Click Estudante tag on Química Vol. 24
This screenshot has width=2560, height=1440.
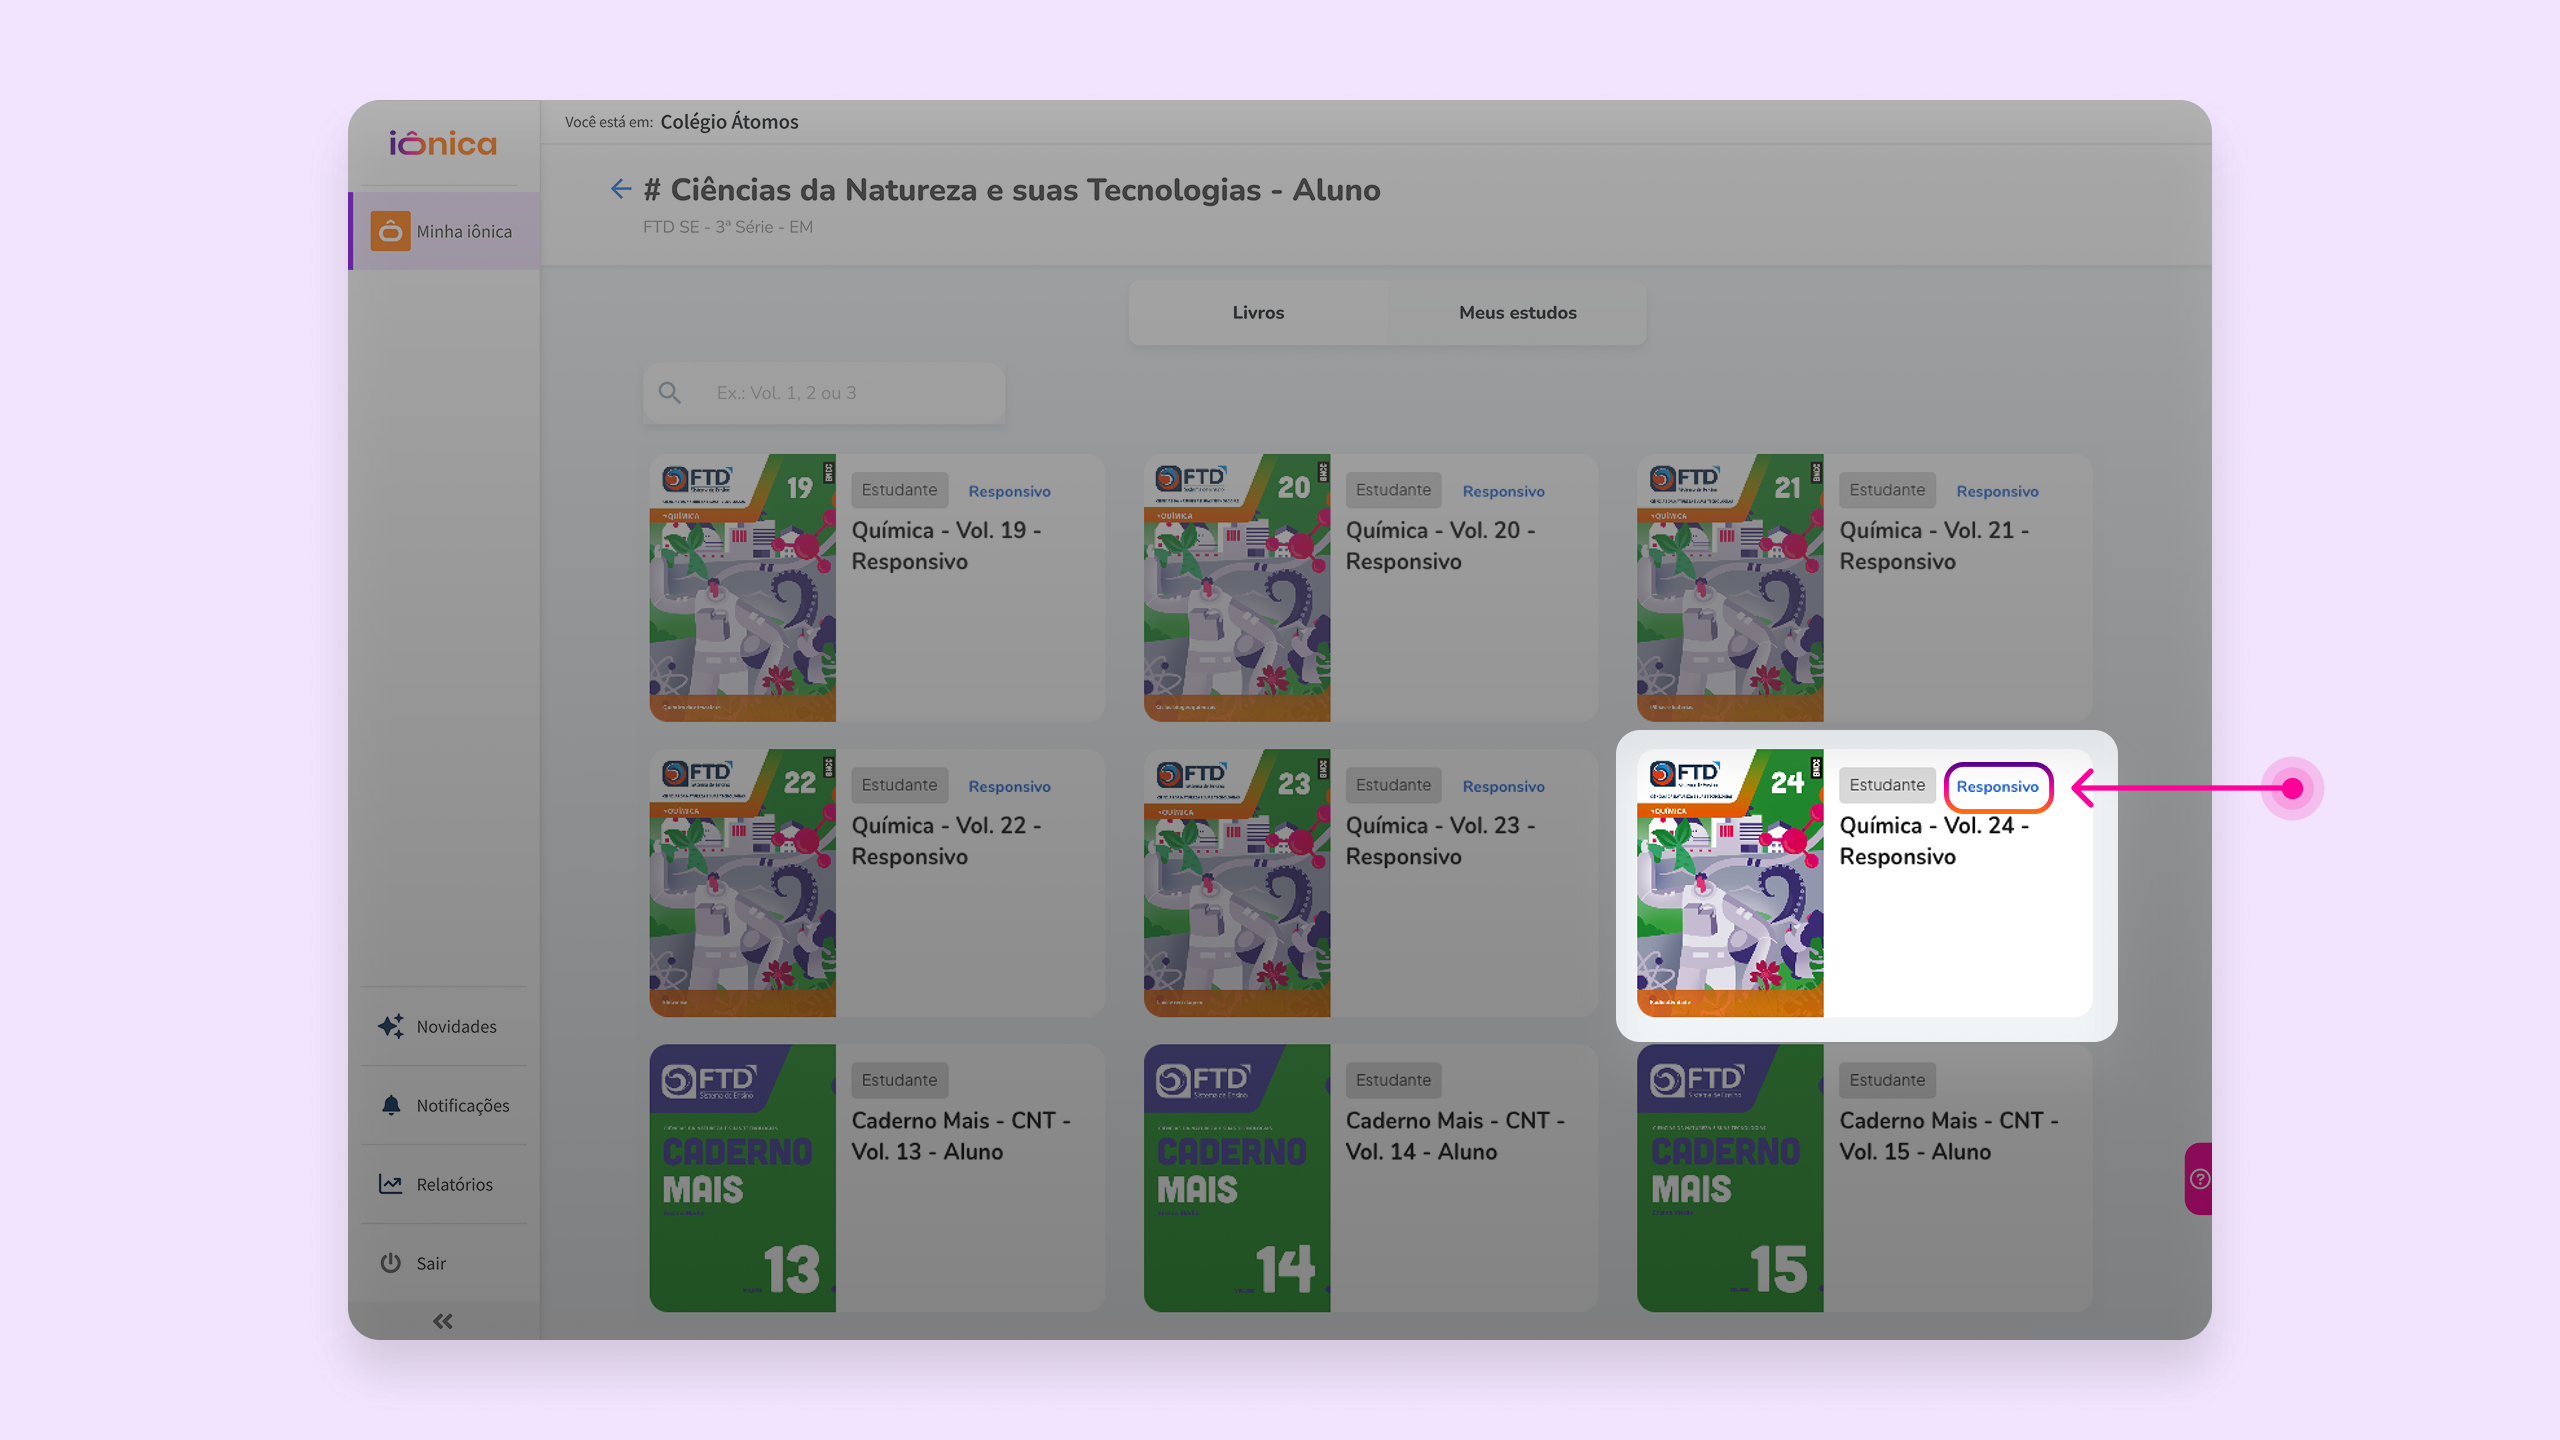[x=1887, y=785]
